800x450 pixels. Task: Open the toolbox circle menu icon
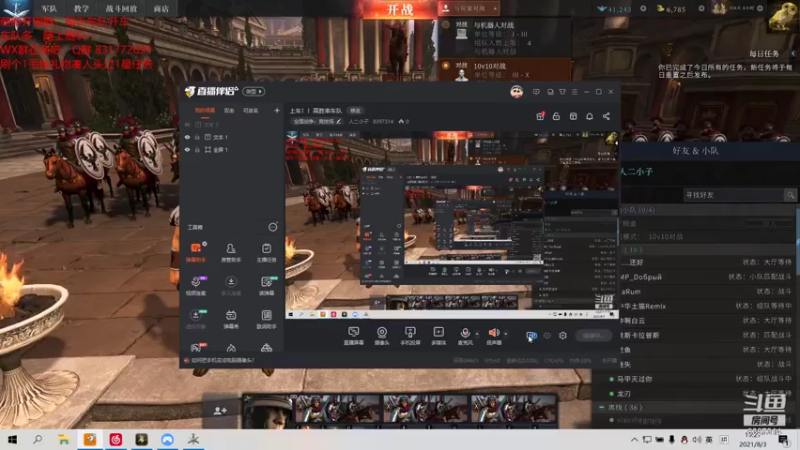(272, 227)
